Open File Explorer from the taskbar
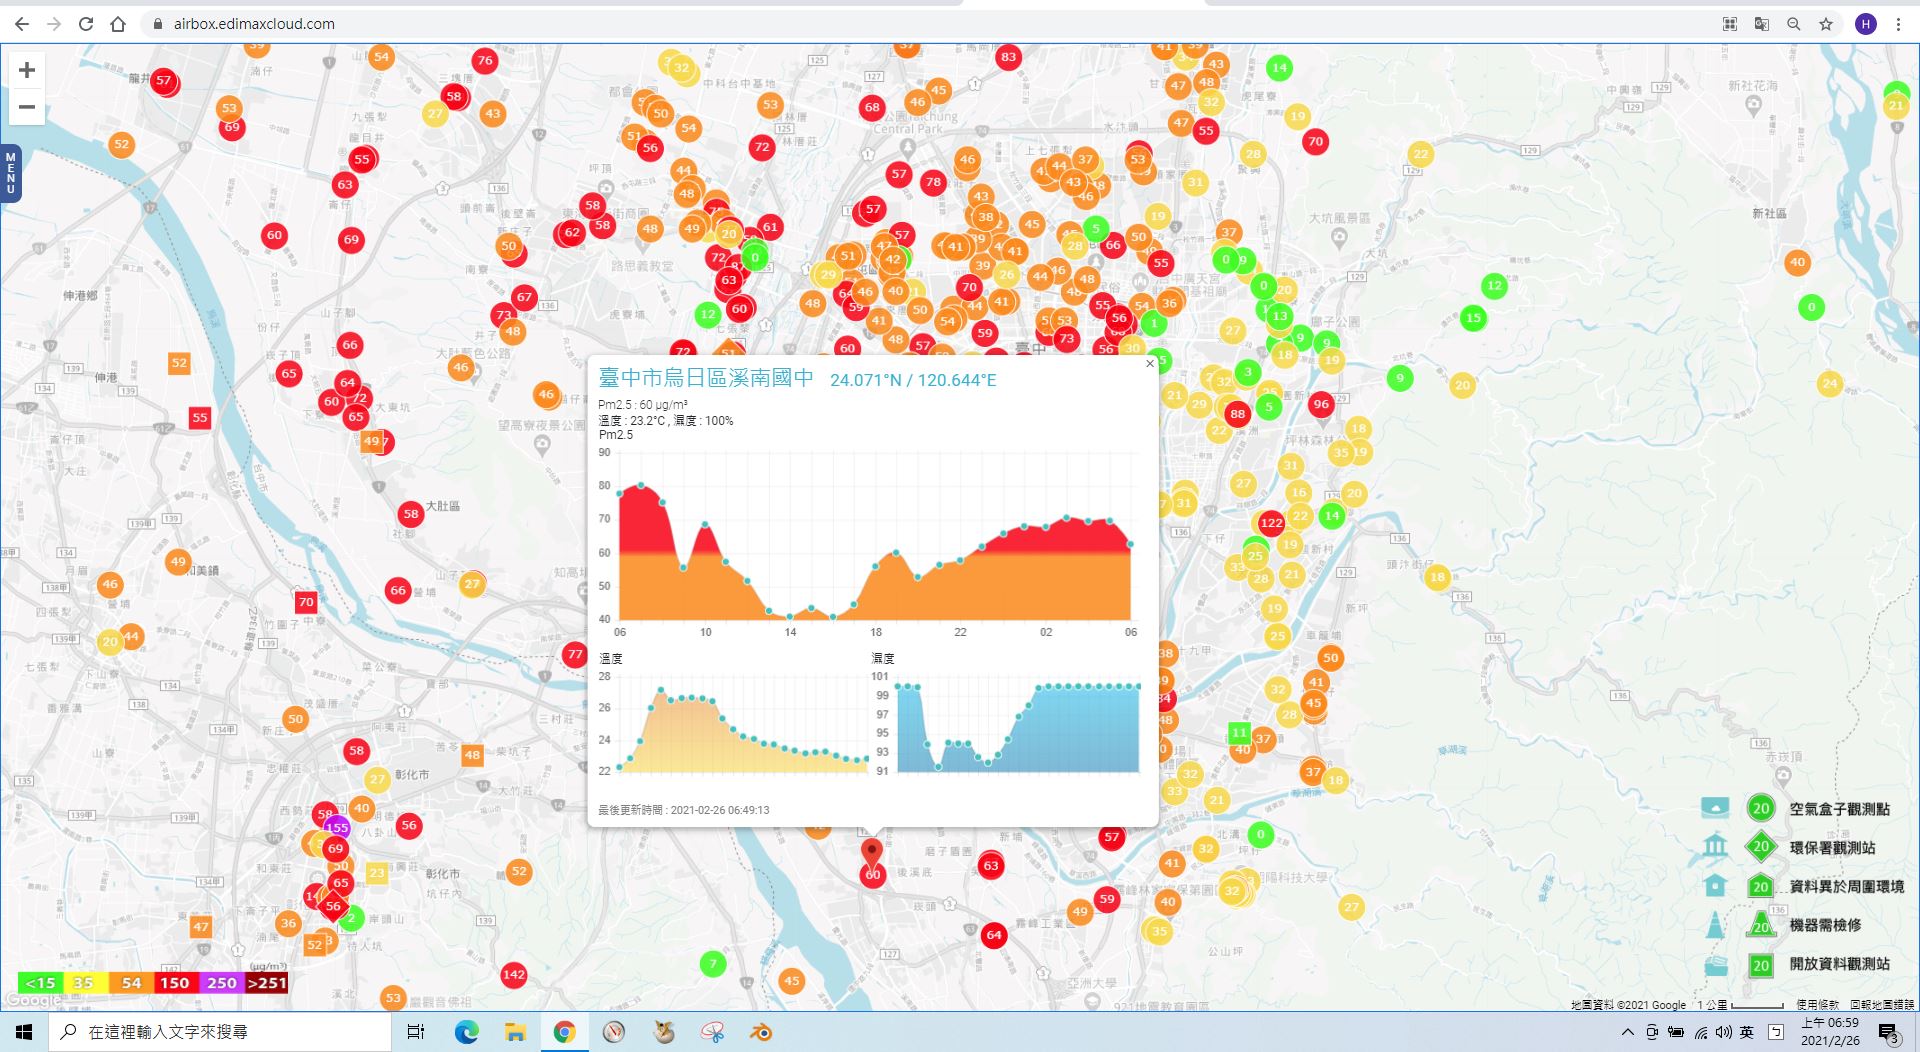Screen dimensions: 1920x1052 515,1032
